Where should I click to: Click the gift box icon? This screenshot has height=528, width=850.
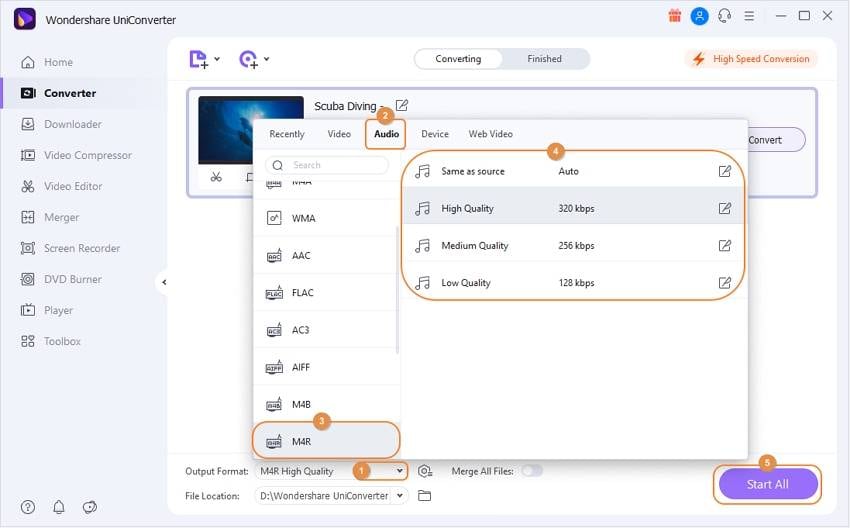(x=674, y=16)
